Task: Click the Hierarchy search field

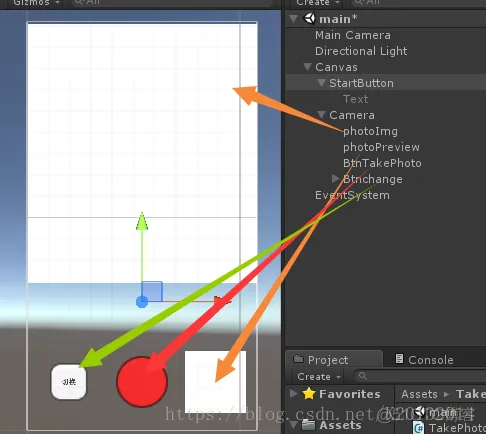Action: click(418, 3)
